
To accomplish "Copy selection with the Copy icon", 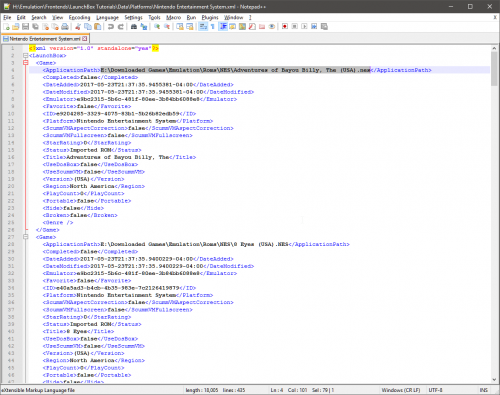I will (x=88, y=27).
